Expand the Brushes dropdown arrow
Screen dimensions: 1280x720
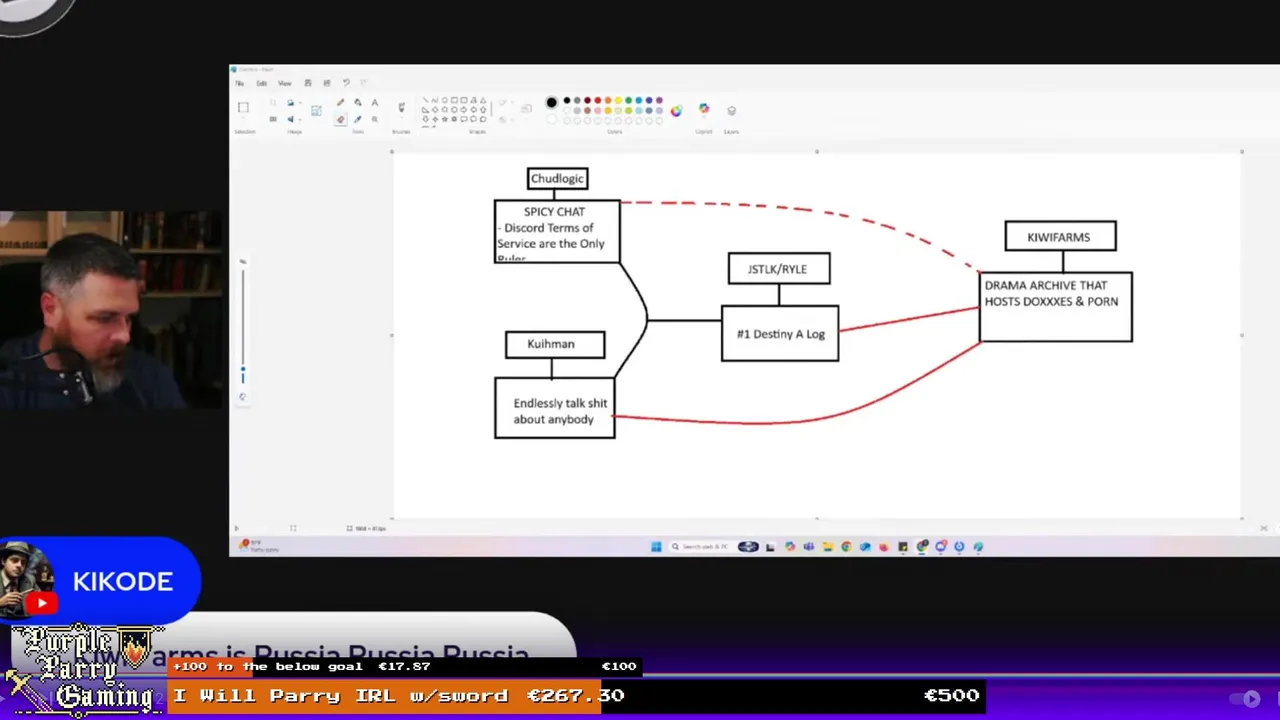[x=401, y=119]
